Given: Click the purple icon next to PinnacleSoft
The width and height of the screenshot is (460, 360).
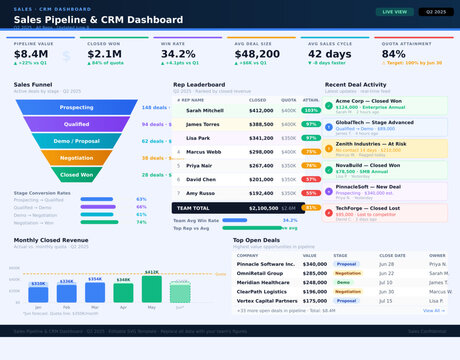Looking at the screenshot, I should point(329,191).
